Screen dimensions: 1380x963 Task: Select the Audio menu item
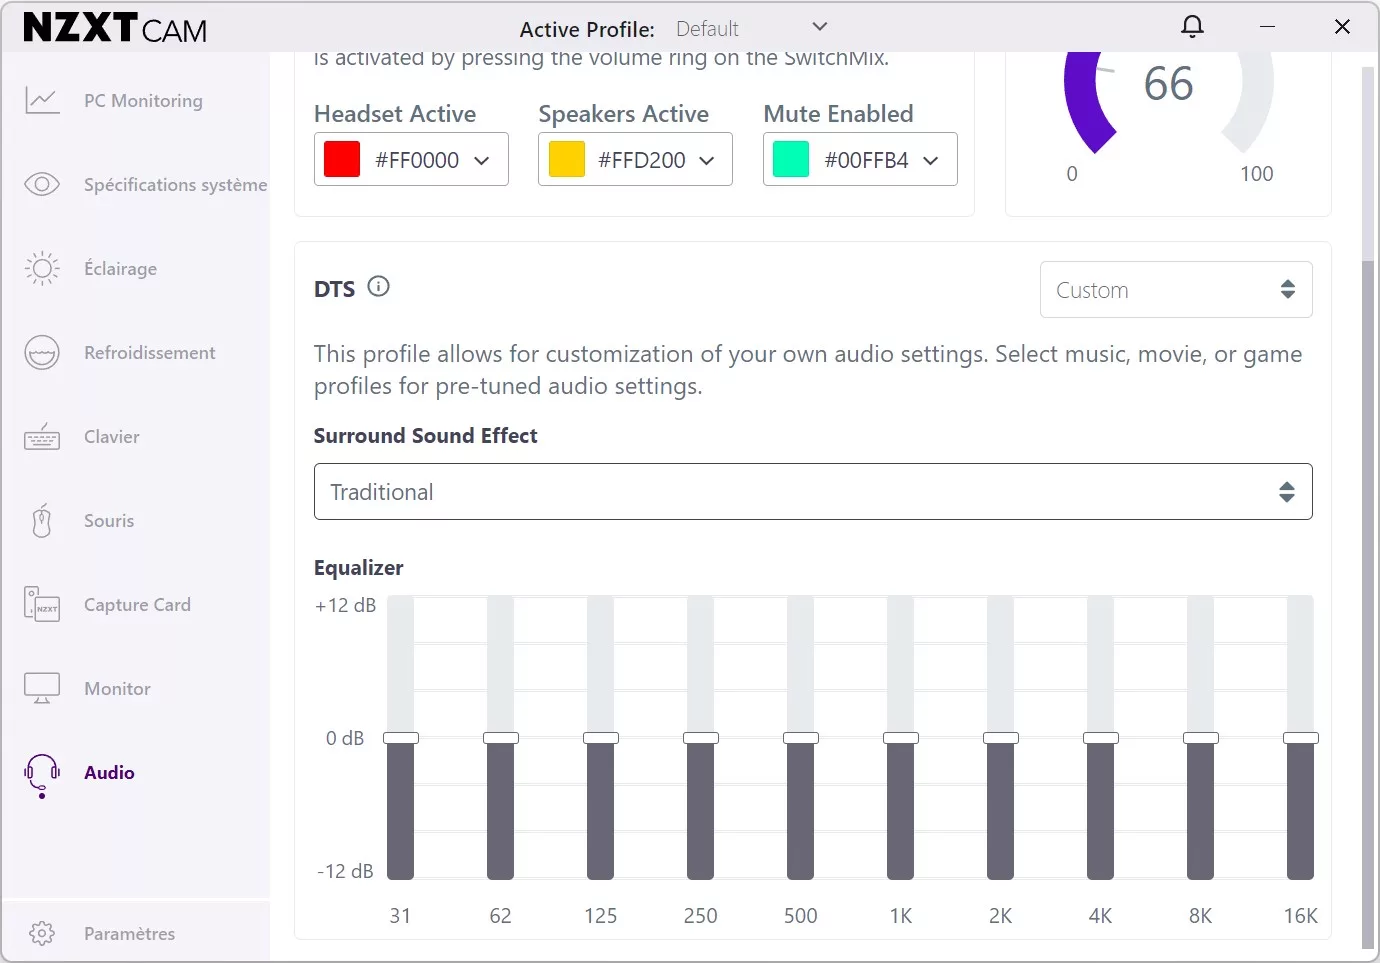[109, 773]
